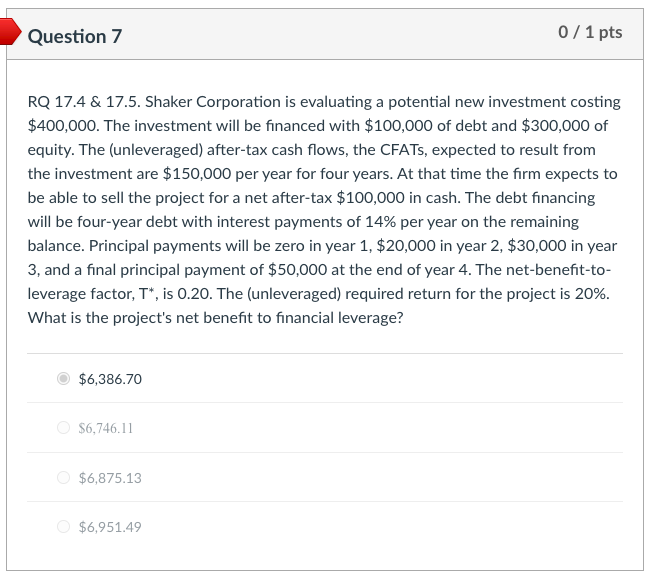Choose the radio button for $6,746.11
This screenshot has height=585, width=654.
[64, 428]
